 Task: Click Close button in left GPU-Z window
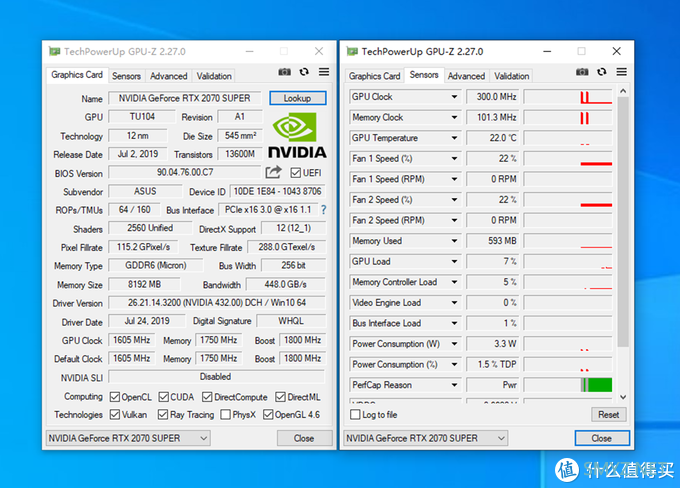(x=304, y=438)
